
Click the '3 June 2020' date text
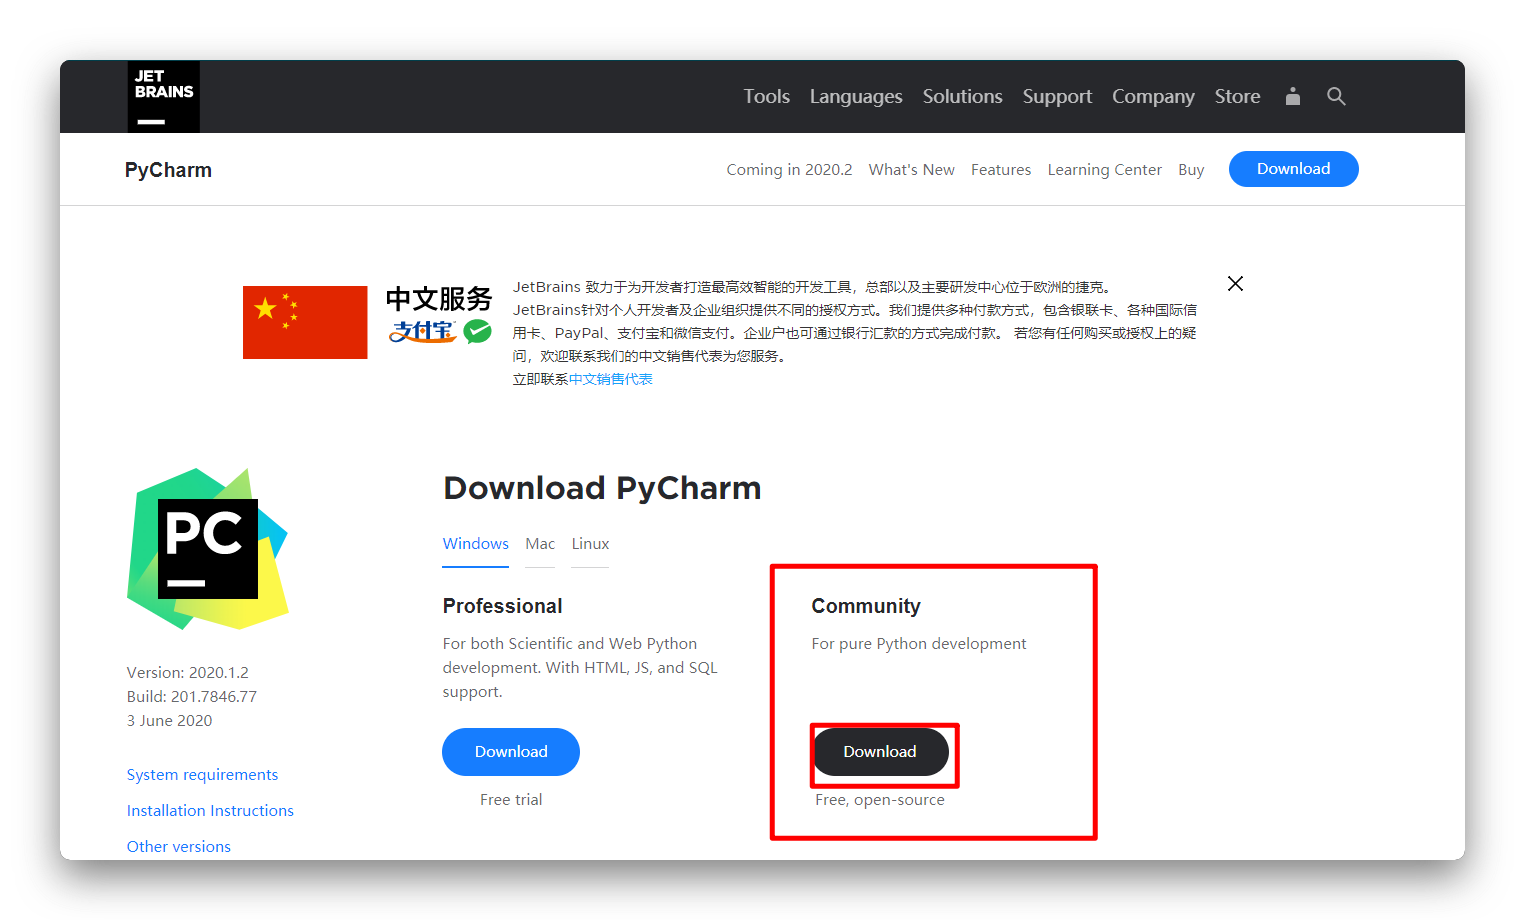point(170,721)
